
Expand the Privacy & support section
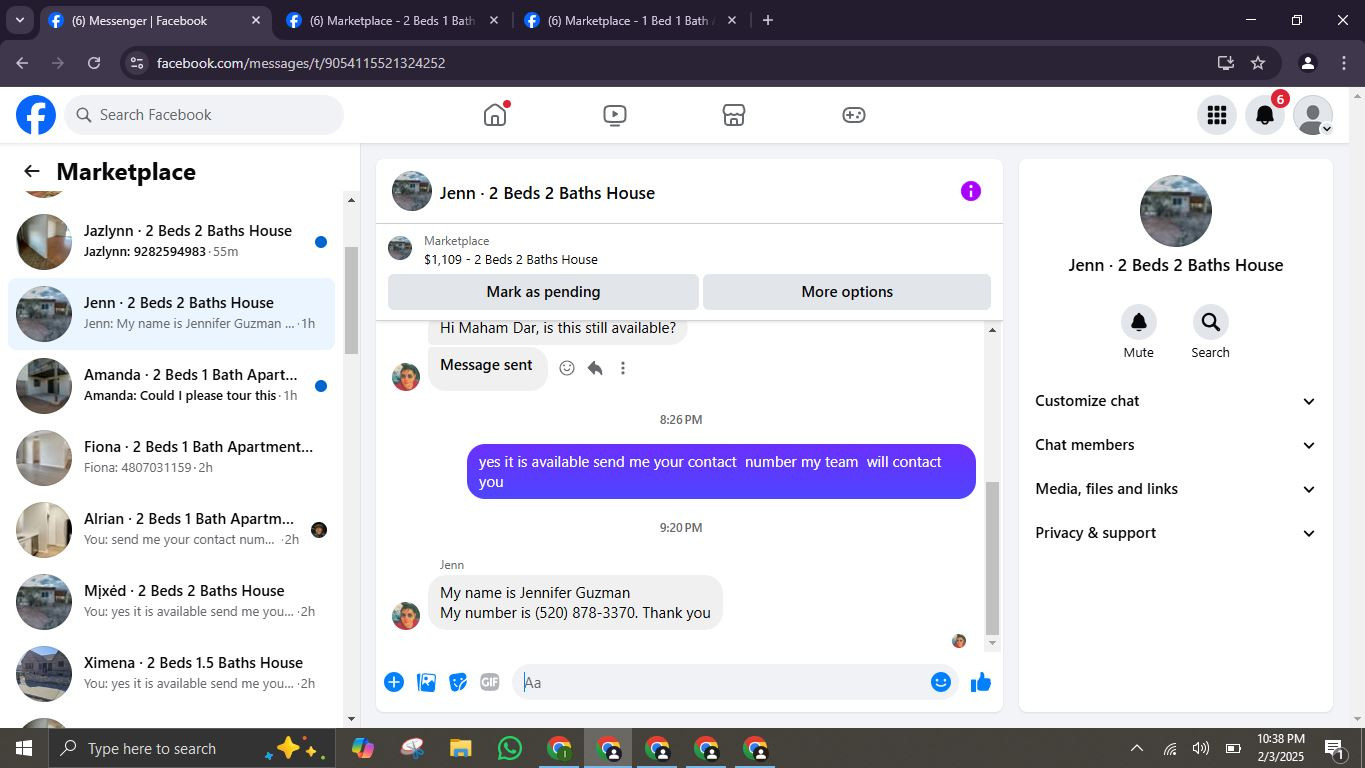[x=1175, y=533]
